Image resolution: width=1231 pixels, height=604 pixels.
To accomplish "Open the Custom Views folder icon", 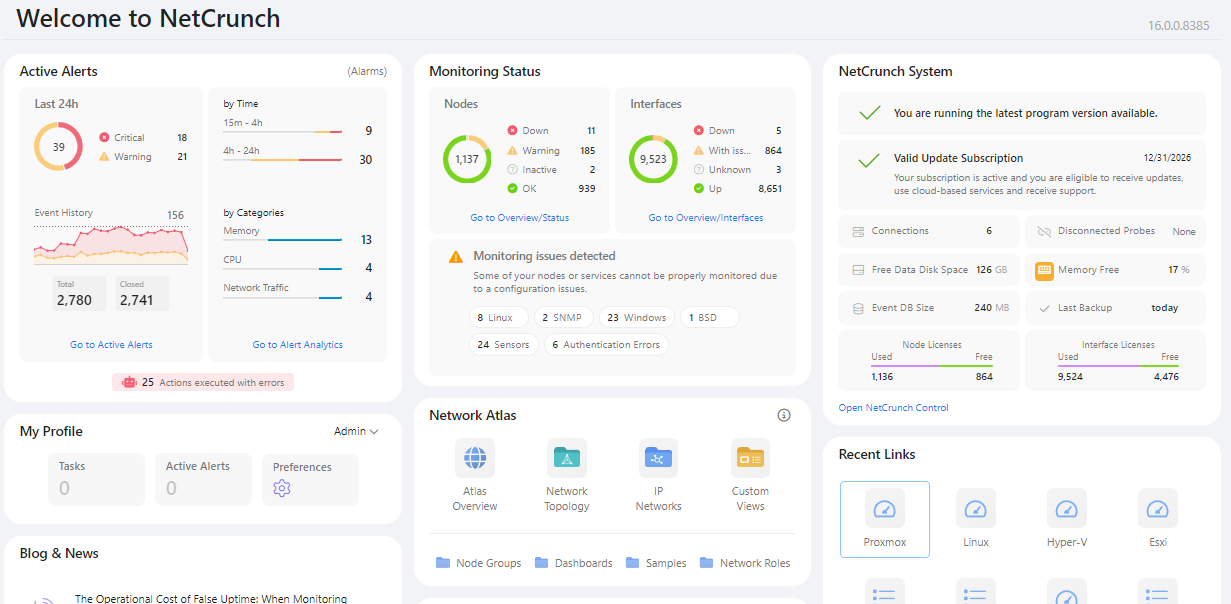I will click(750, 458).
